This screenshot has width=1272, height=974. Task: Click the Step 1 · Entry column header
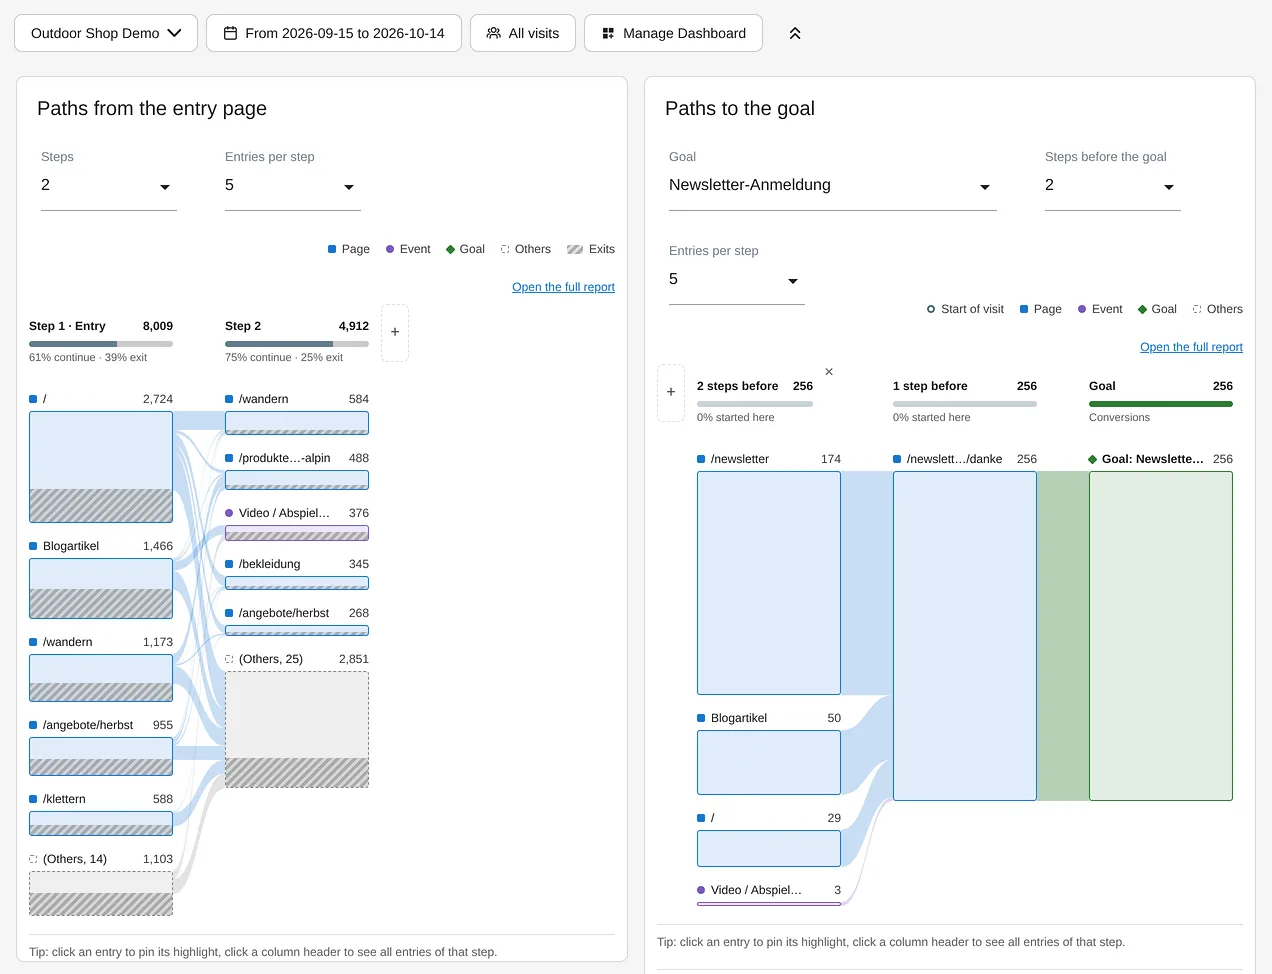pyautogui.click(x=101, y=340)
